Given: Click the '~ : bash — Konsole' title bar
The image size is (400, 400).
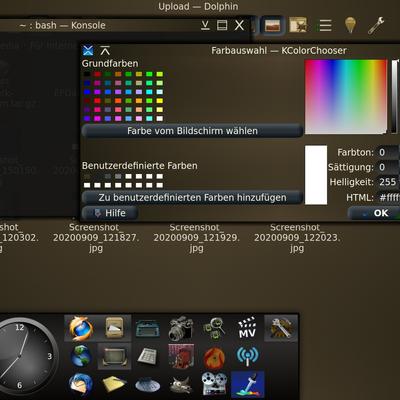Looking at the screenshot, I should point(62,25).
